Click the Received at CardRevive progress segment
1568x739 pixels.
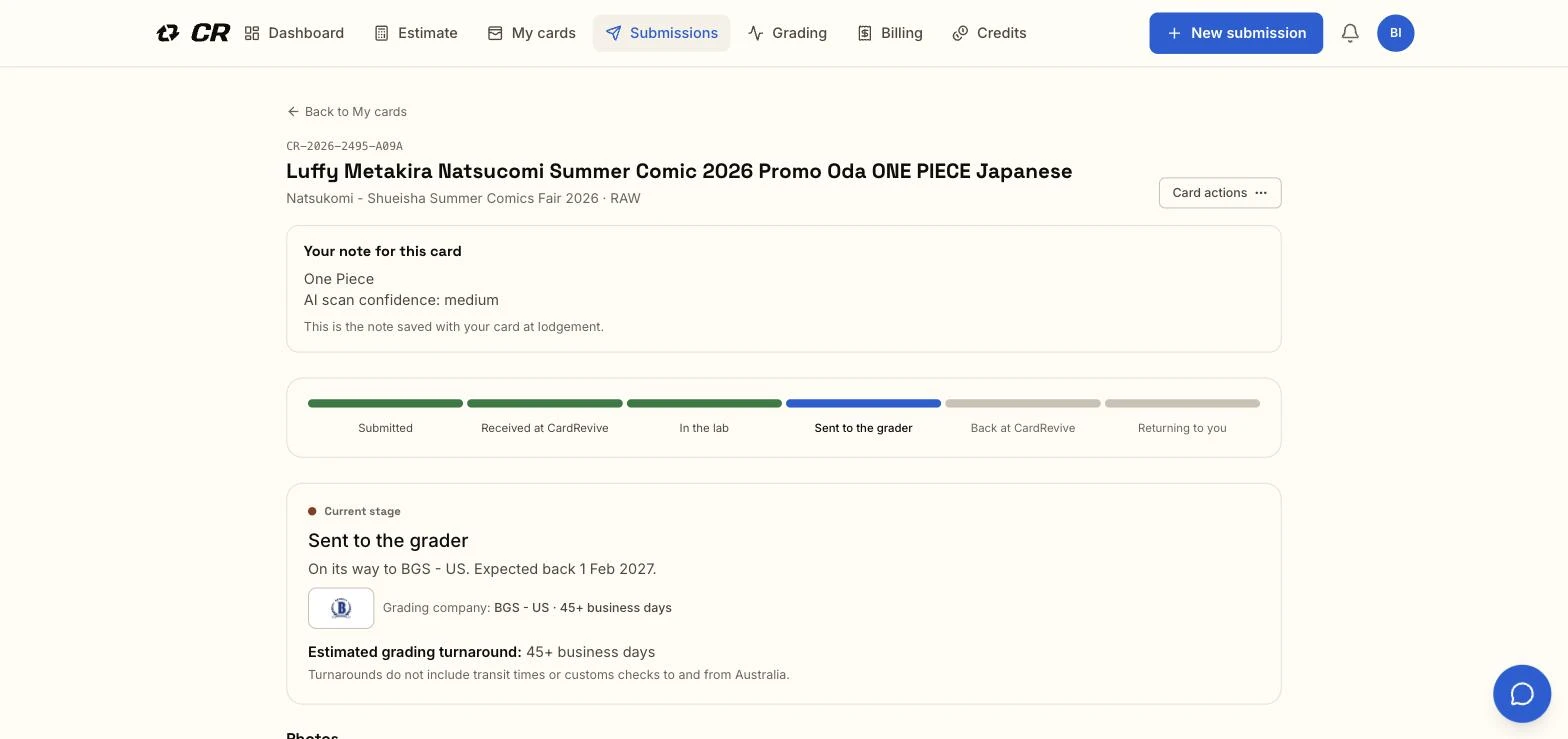[x=545, y=404]
